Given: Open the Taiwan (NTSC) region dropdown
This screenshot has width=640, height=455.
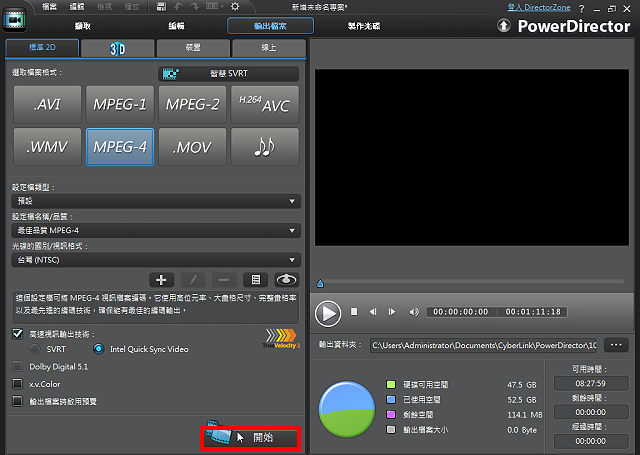Looking at the screenshot, I should coord(156,260).
